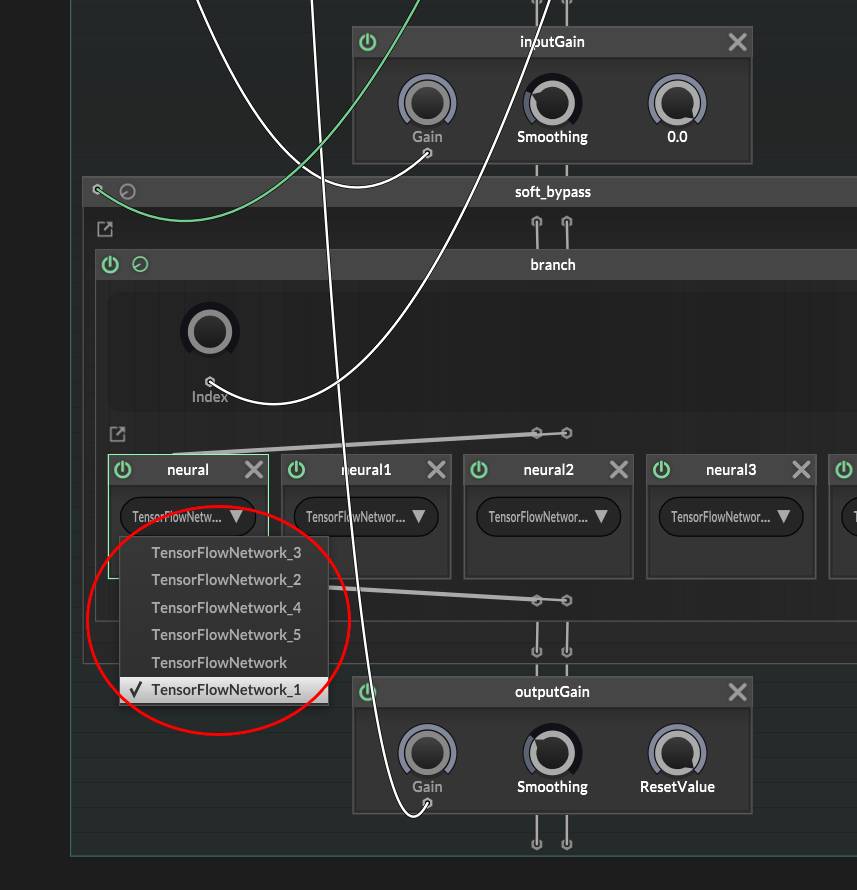
Task: Click the inputGain Gain knob
Action: [x=427, y=102]
